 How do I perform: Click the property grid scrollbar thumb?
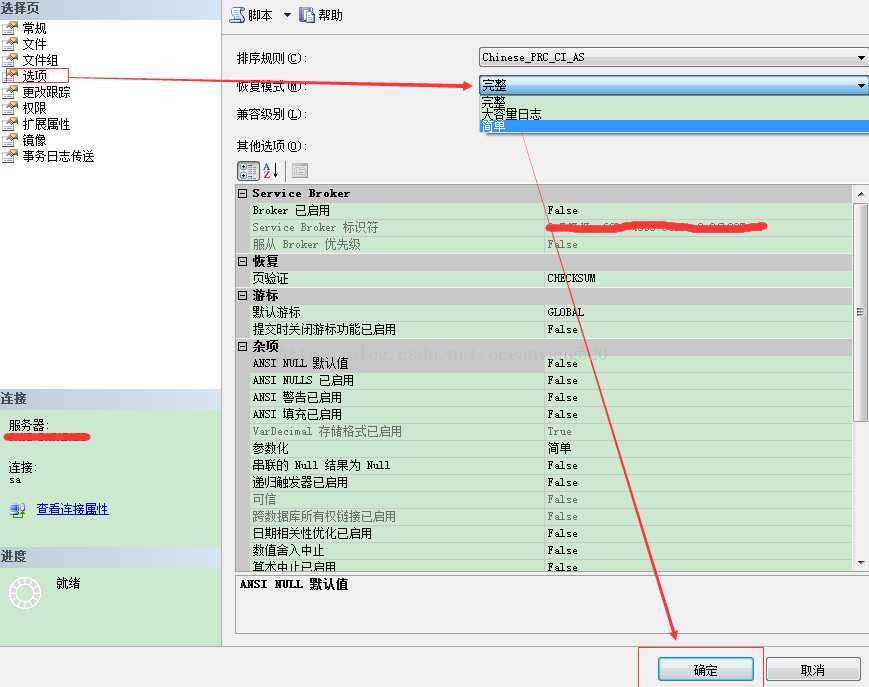point(860,312)
